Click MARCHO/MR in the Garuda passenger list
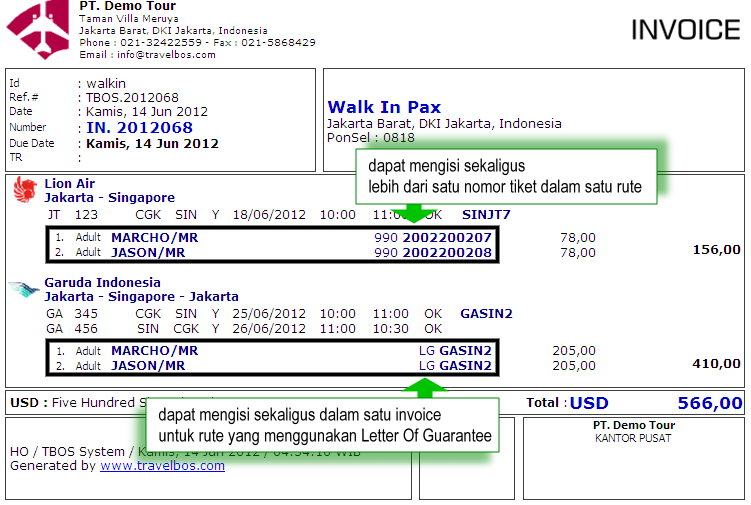Image resolution: width=751 pixels, height=505 pixels. 155,351
